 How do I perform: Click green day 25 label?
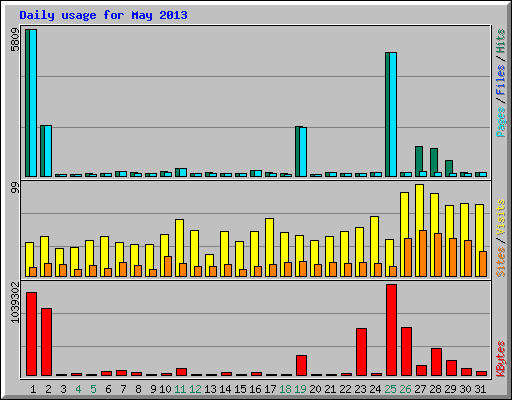pos(390,389)
